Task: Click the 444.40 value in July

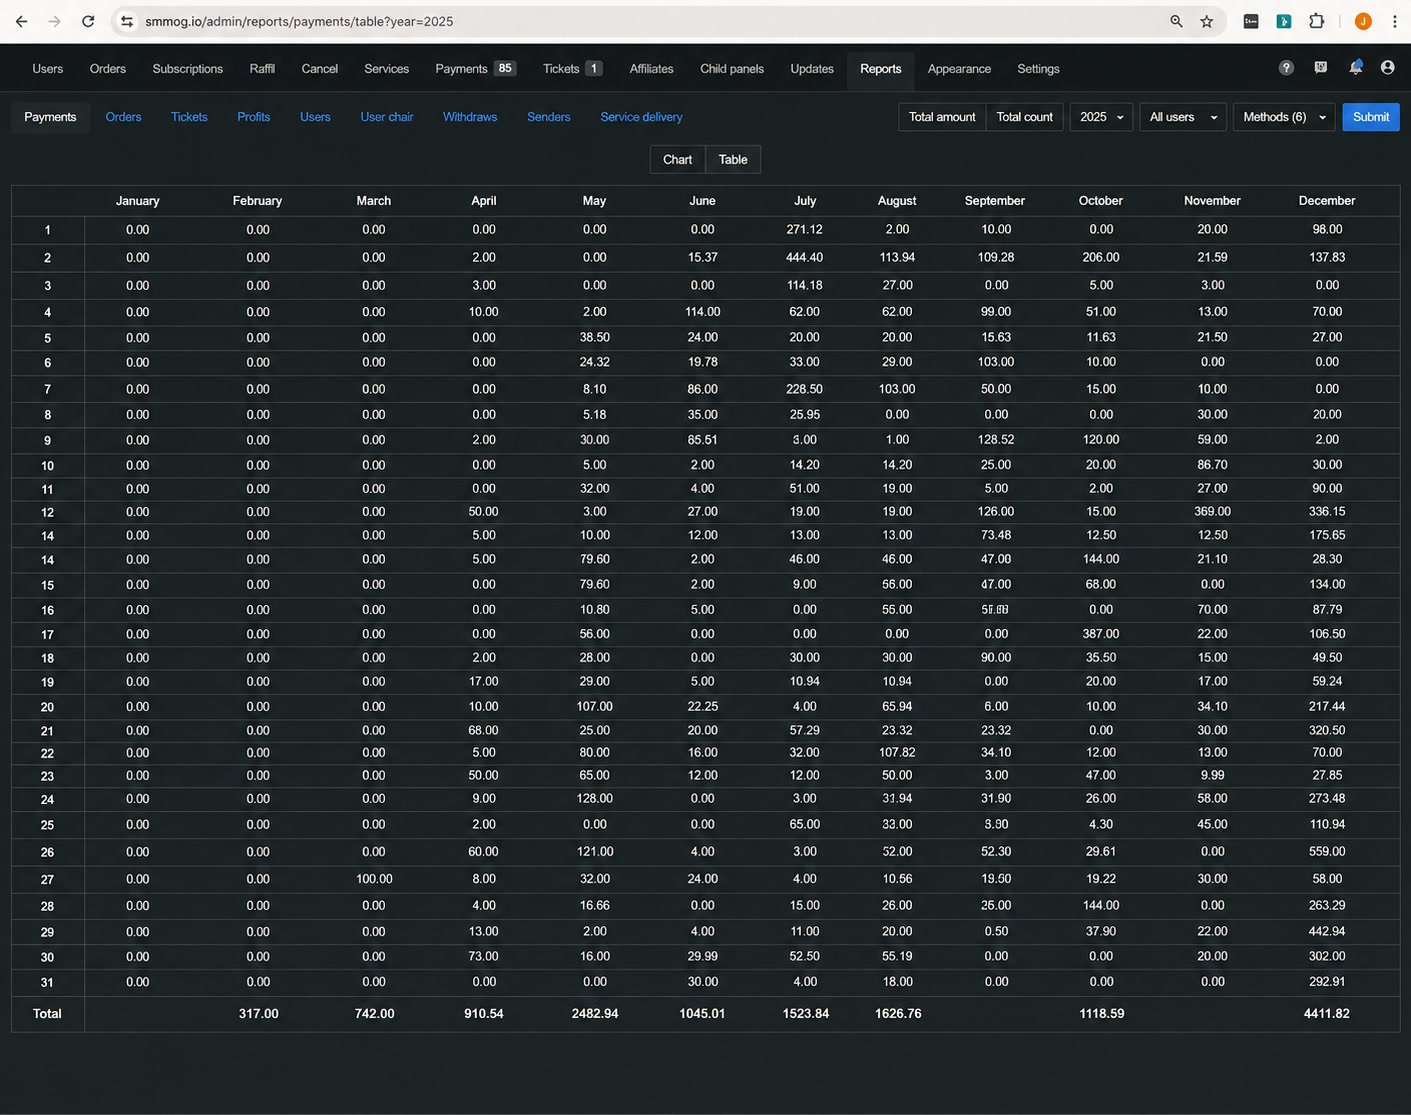Action: click(x=804, y=257)
